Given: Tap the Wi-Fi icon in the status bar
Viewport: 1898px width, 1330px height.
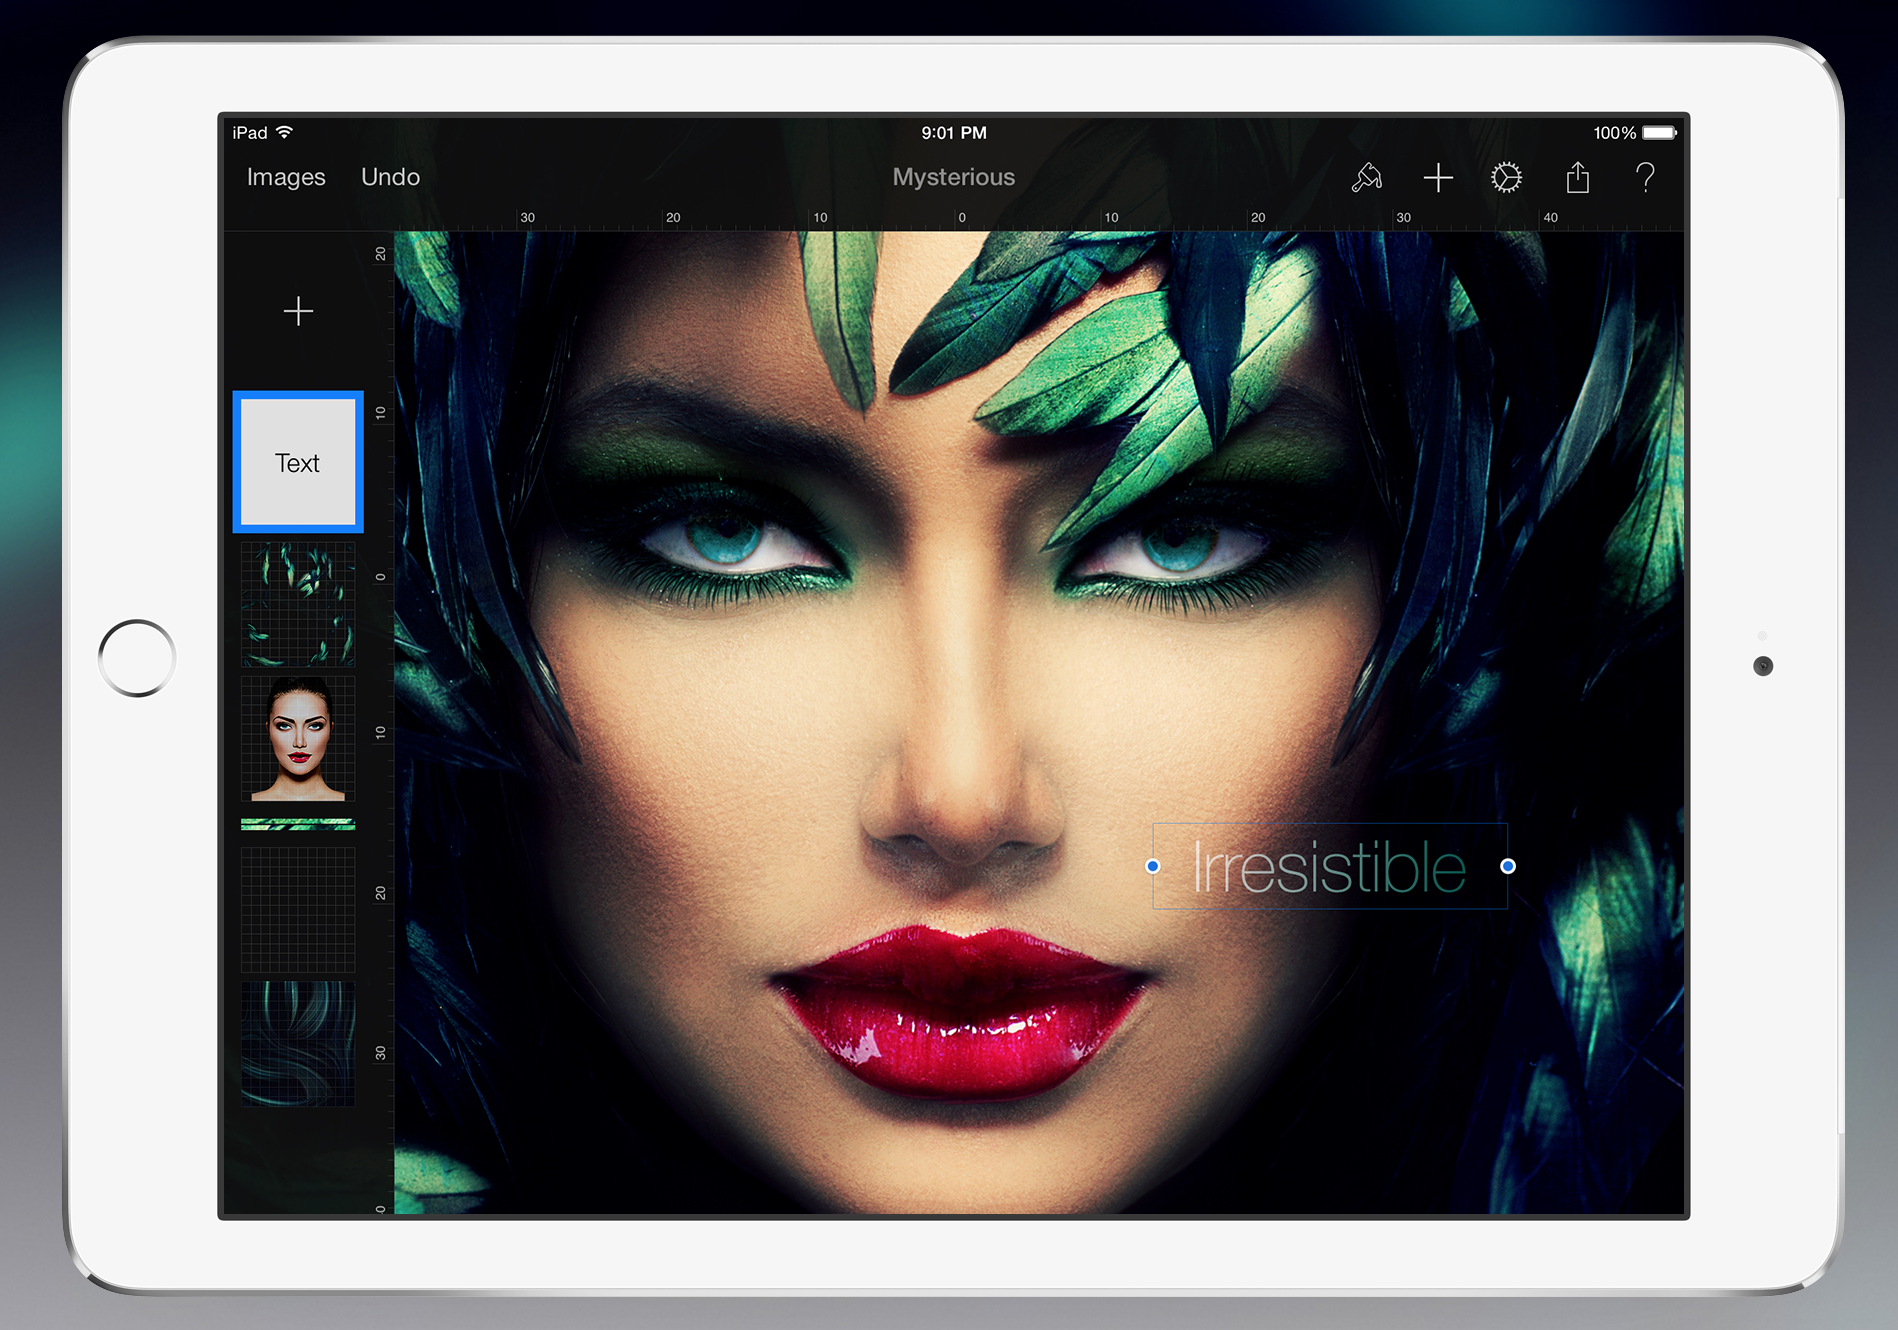Looking at the screenshot, I should coord(285,132).
